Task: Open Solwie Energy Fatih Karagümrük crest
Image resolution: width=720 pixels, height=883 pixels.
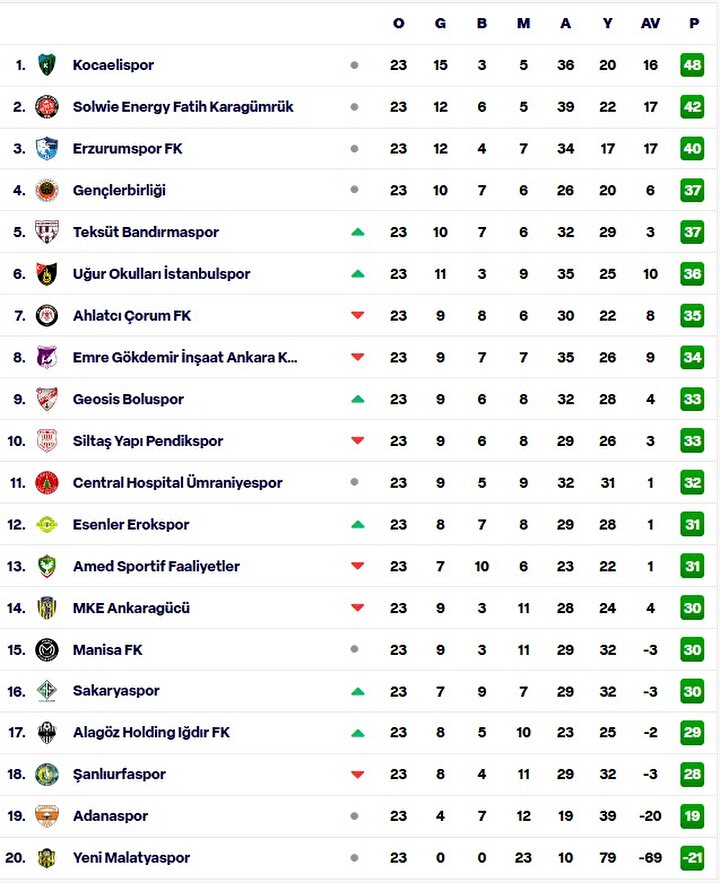Action: click(47, 106)
